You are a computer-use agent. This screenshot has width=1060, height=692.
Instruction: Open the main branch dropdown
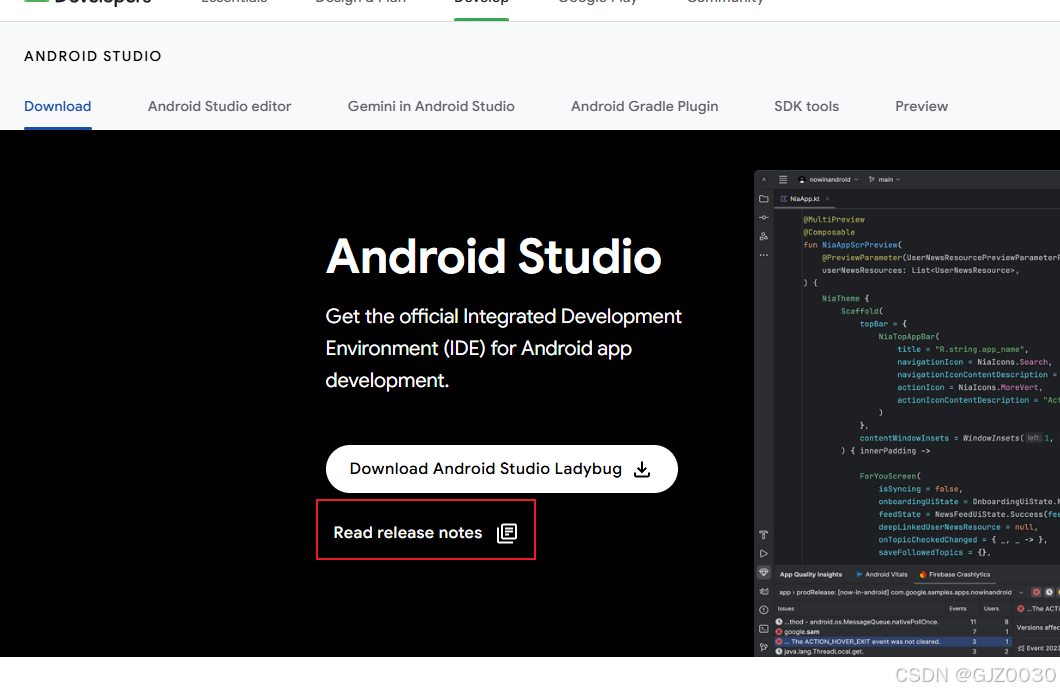coord(884,180)
